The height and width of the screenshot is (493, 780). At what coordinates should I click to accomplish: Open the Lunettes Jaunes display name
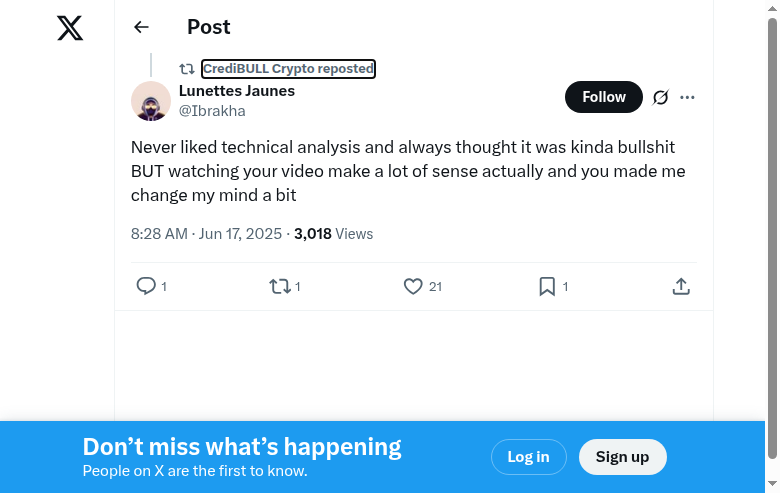(237, 91)
